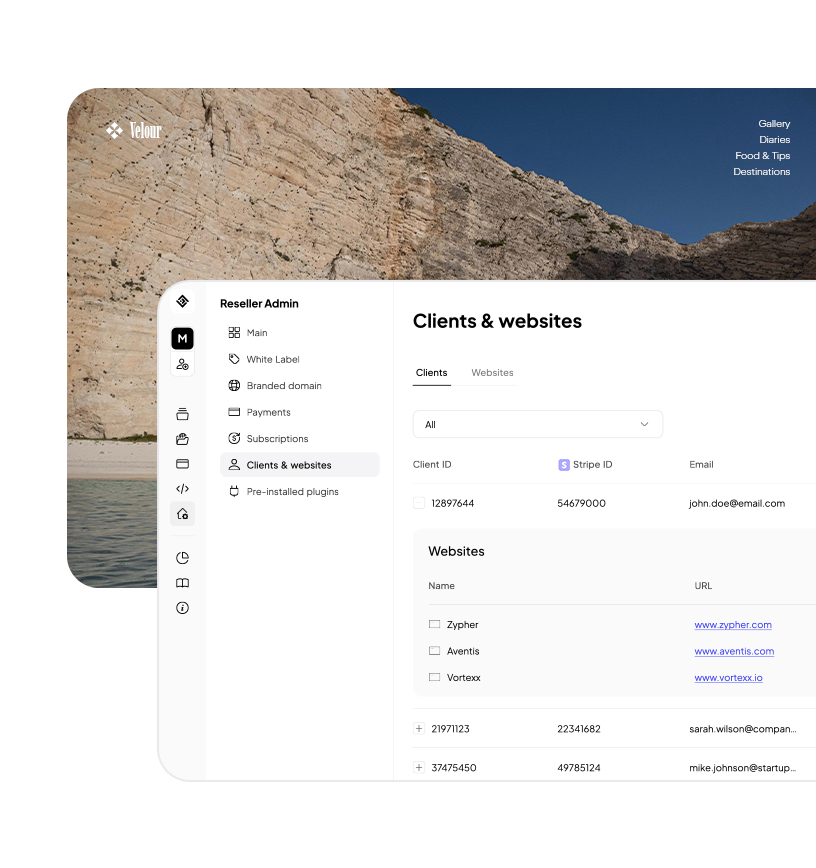Tick the checkbox next to Aventis

click(435, 650)
